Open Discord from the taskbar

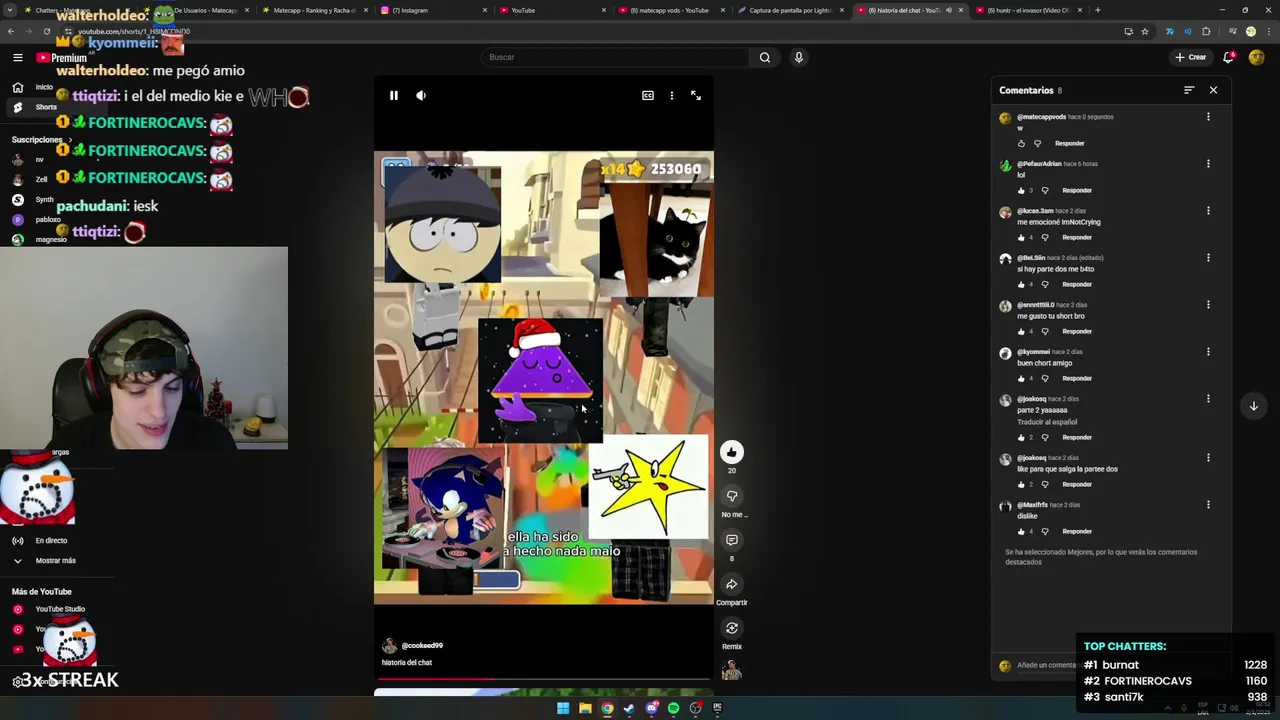(651, 708)
